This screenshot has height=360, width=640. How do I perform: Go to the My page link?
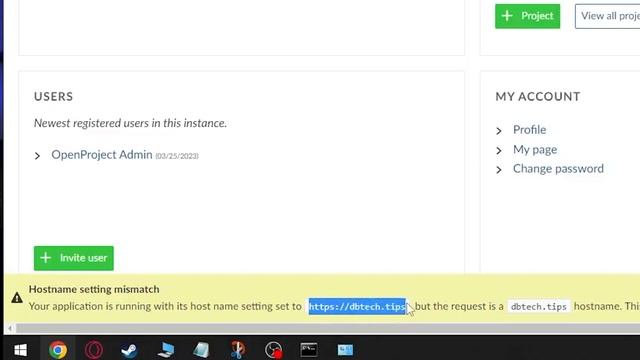point(535,149)
